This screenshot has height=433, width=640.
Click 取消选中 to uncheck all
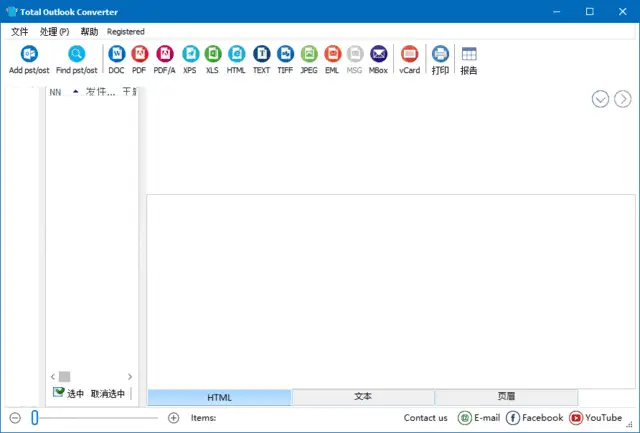pos(108,393)
